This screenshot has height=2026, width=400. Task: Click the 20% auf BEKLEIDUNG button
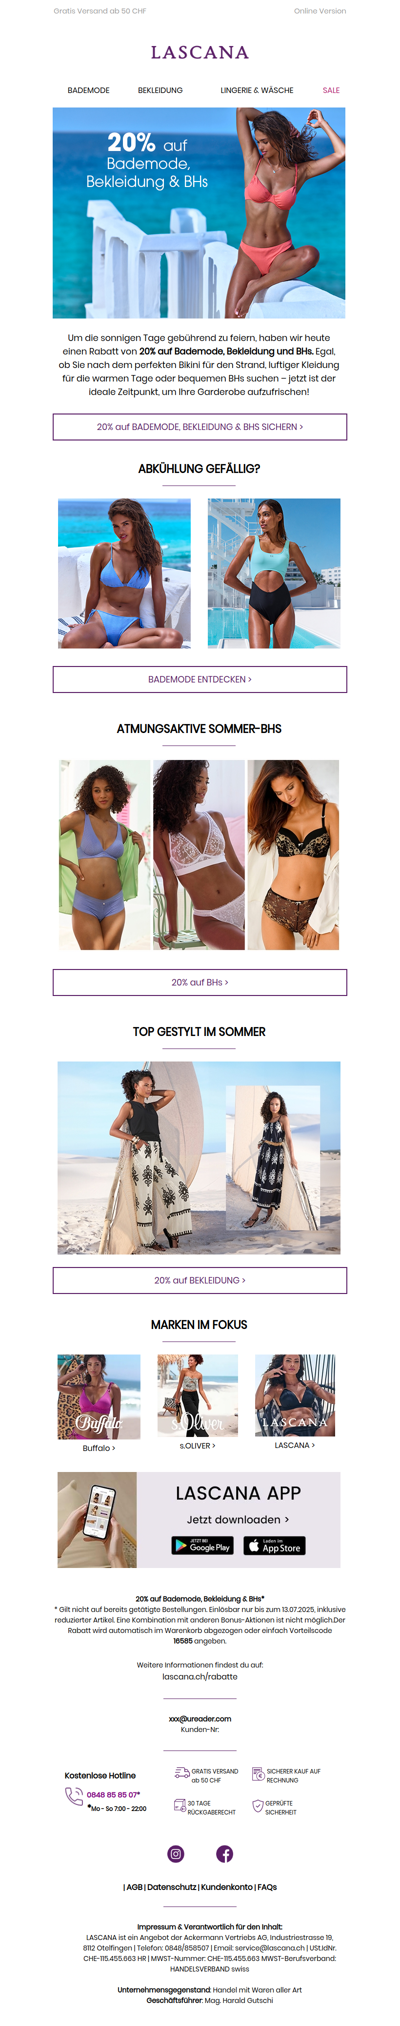(200, 1280)
